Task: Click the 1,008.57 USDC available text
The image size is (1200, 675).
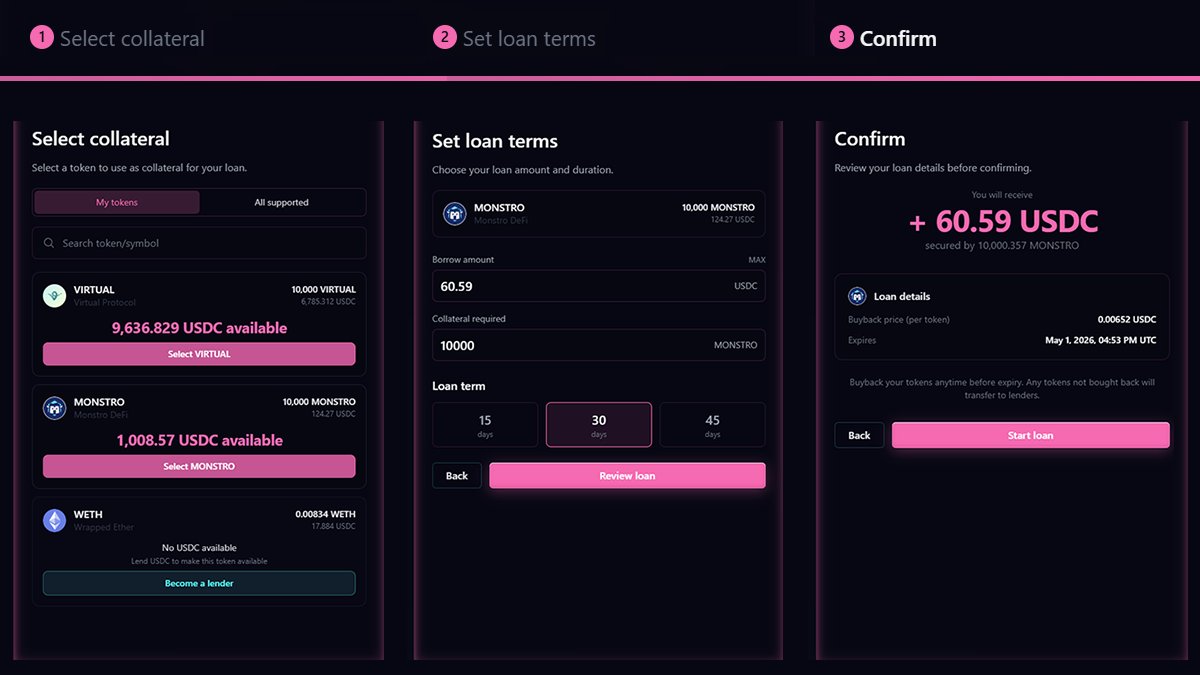Action: click(199, 440)
